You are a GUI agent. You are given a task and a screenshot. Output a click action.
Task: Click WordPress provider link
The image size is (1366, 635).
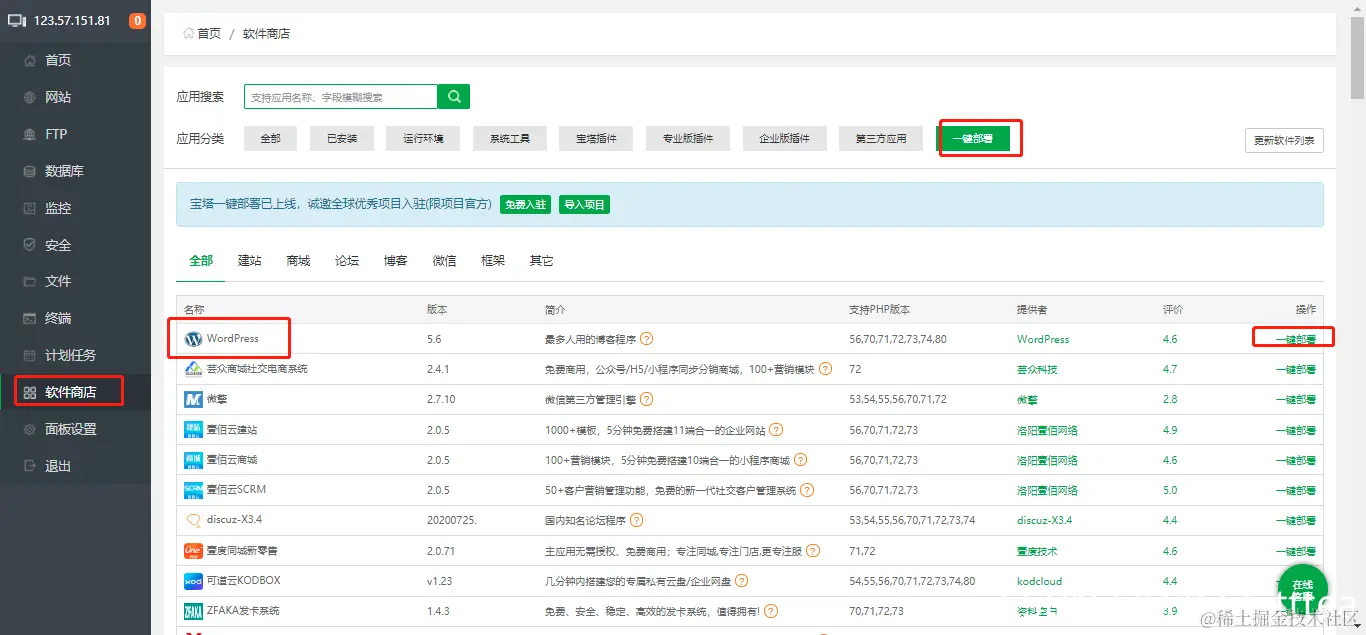tap(1043, 339)
